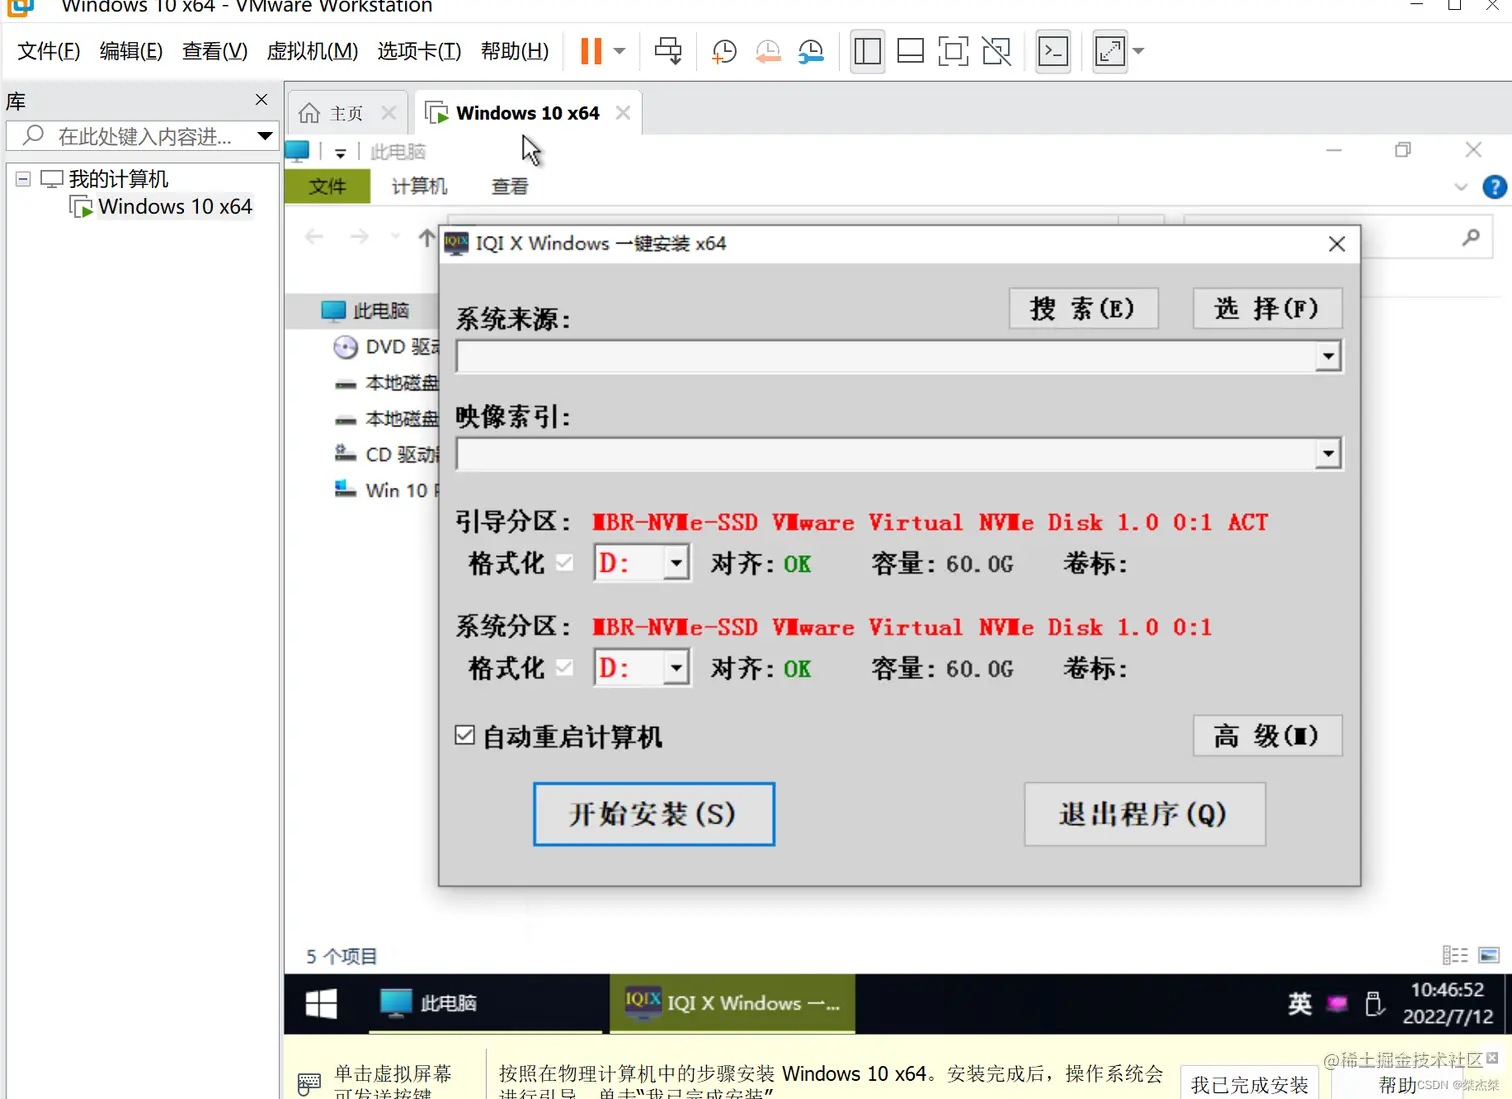This screenshot has width=1512, height=1099.
Task: Click the 我已完成安装 button
Action: 1249,1085
